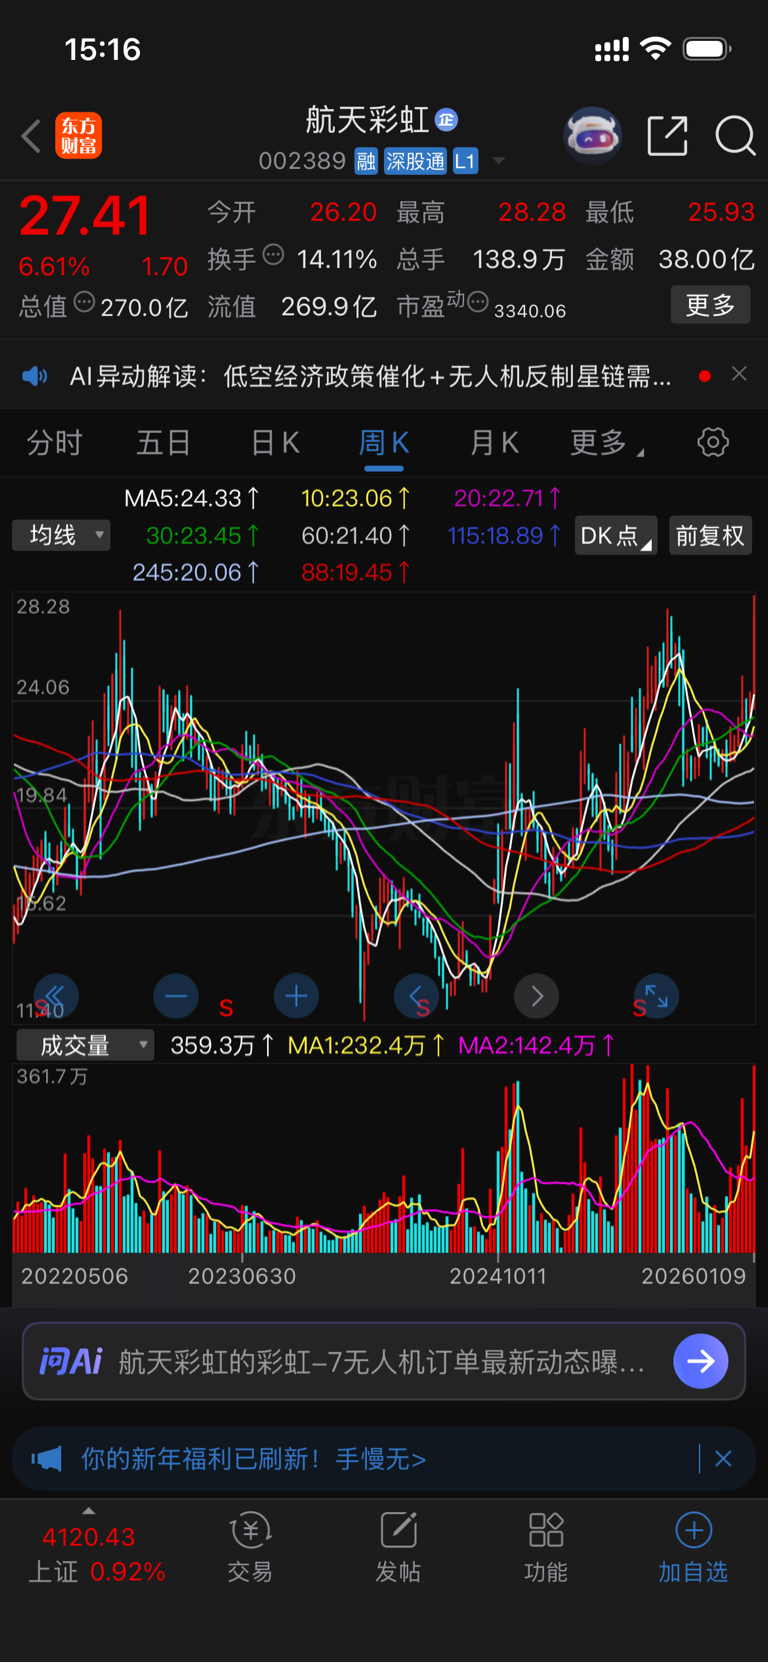Tap the 27.41 current price

(85, 216)
